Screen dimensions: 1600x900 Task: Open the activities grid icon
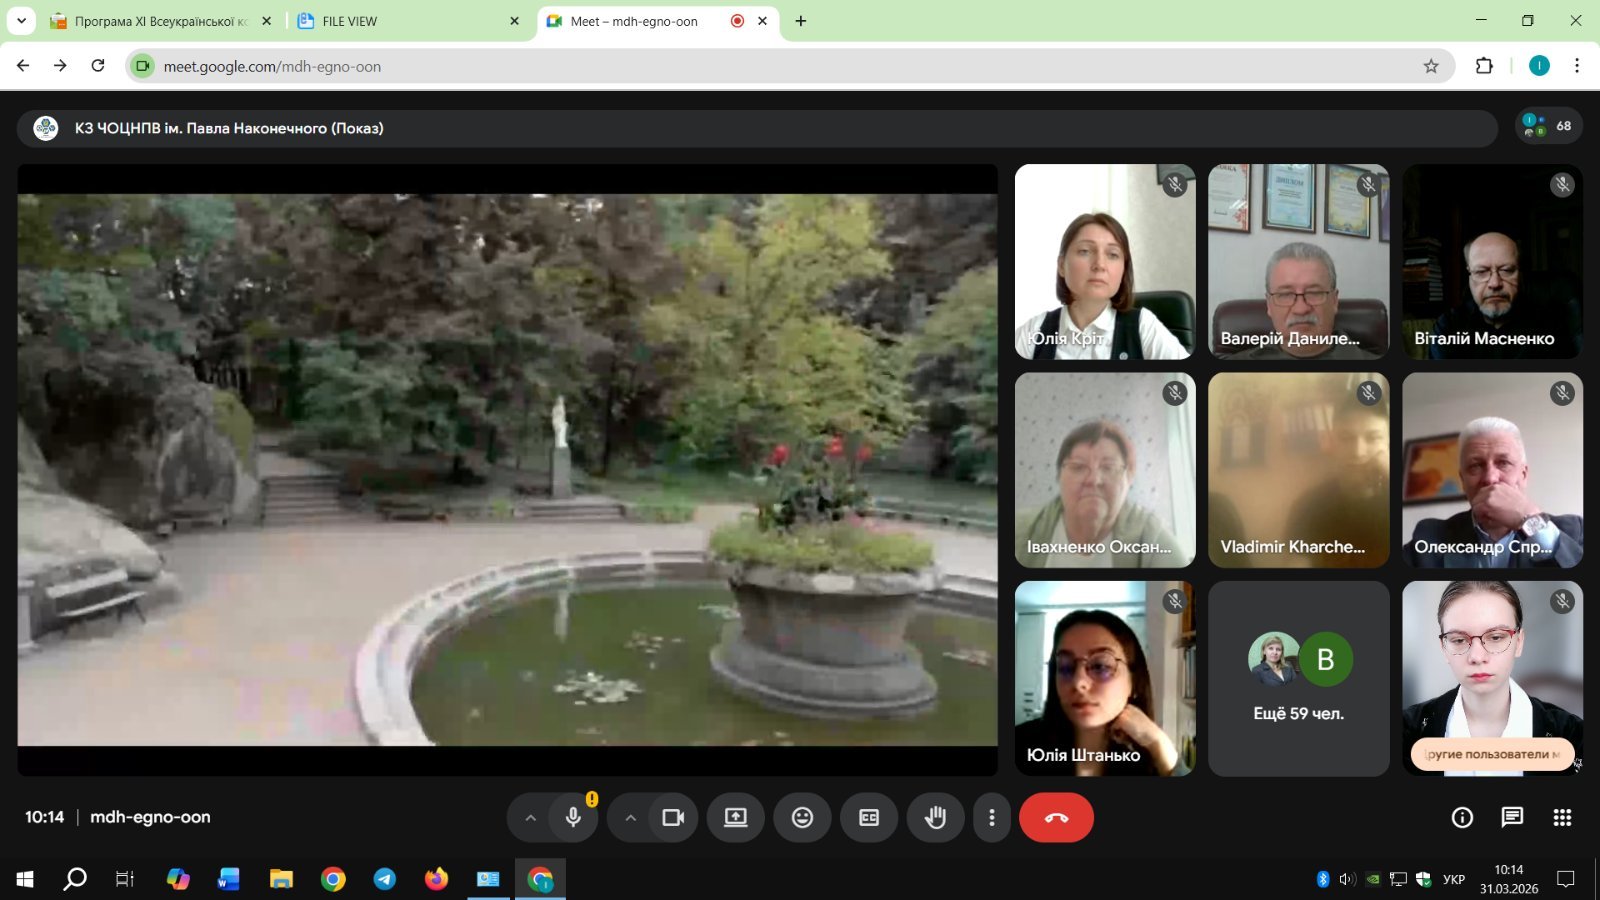click(x=1562, y=818)
